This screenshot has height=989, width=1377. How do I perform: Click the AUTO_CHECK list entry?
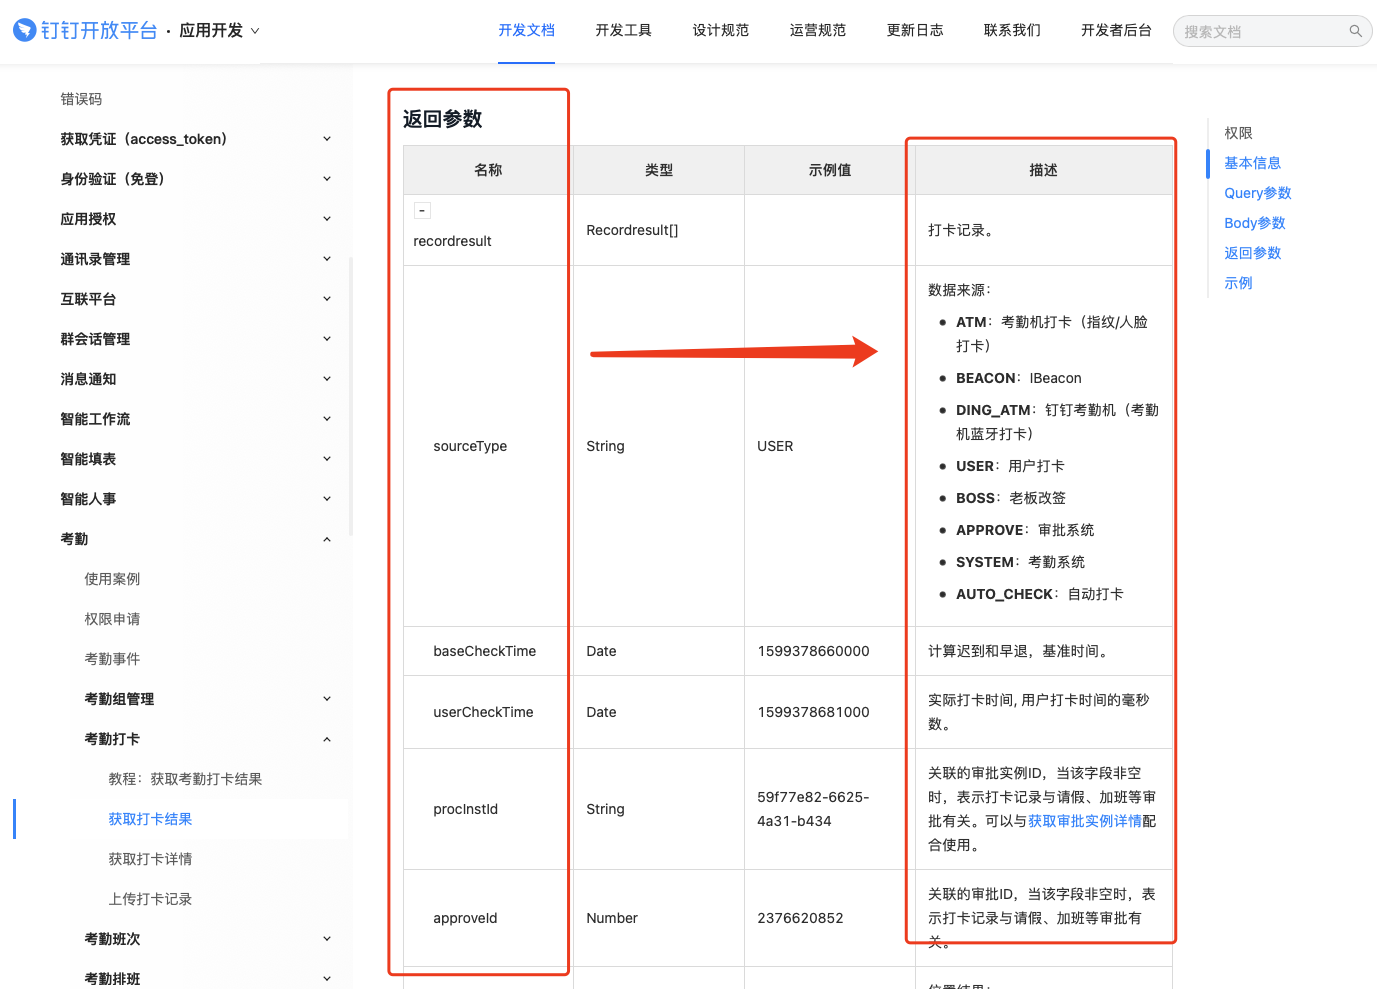click(x=1040, y=594)
